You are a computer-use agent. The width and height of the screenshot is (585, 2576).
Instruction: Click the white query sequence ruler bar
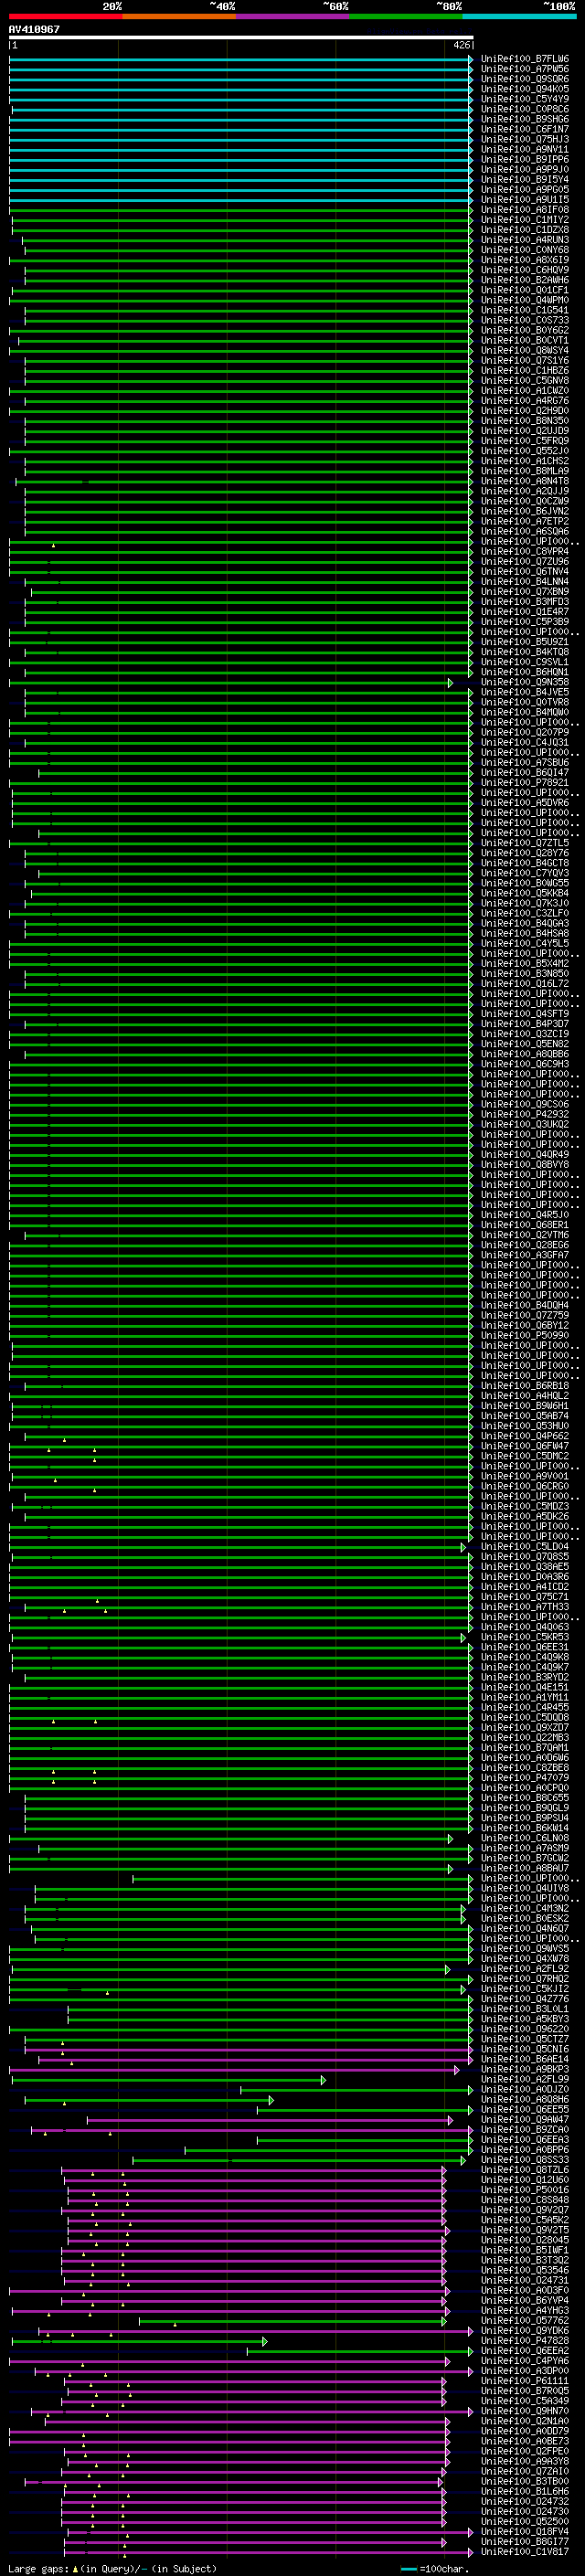tap(241, 37)
